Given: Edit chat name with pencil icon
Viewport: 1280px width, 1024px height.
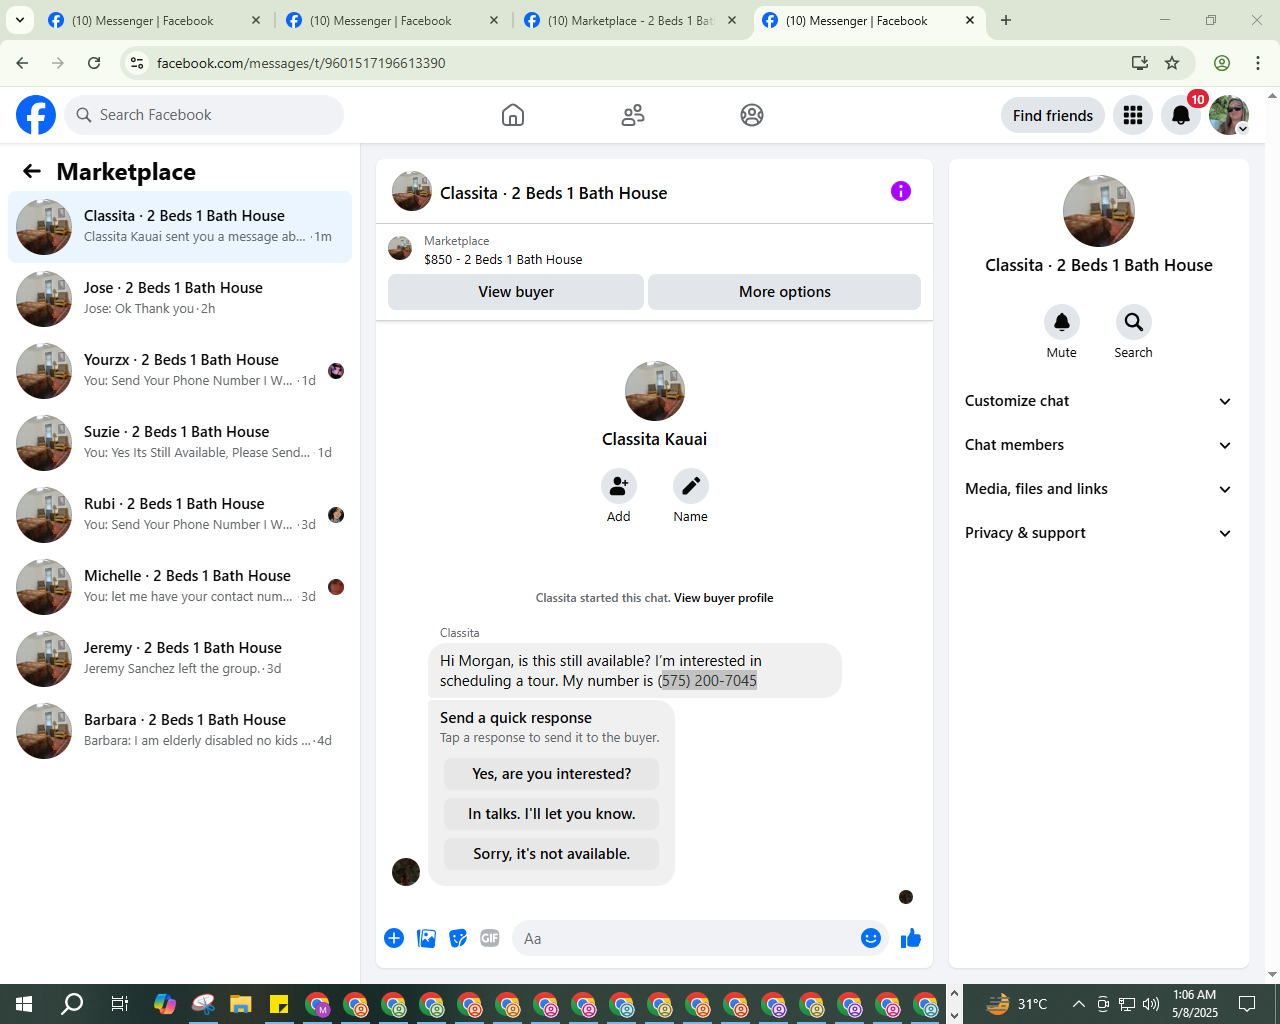Looking at the screenshot, I should (x=691, y=486).
